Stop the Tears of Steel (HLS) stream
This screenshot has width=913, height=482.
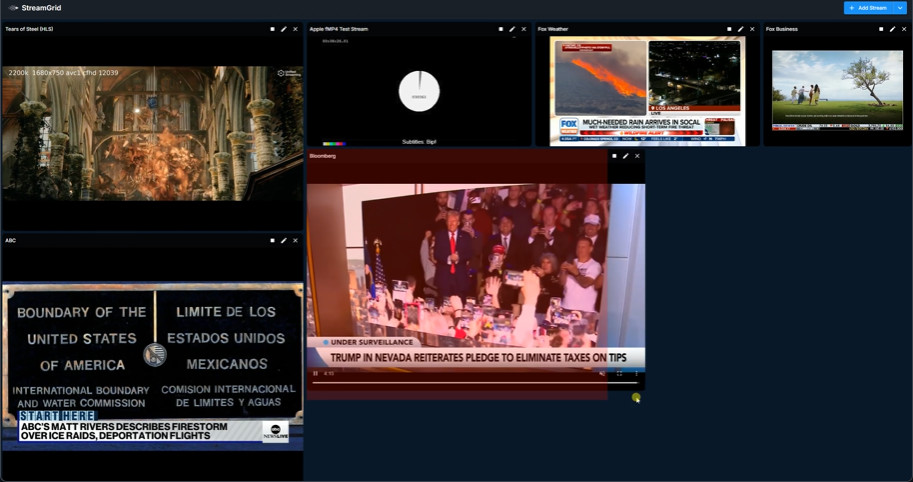(x=273, y=29)
